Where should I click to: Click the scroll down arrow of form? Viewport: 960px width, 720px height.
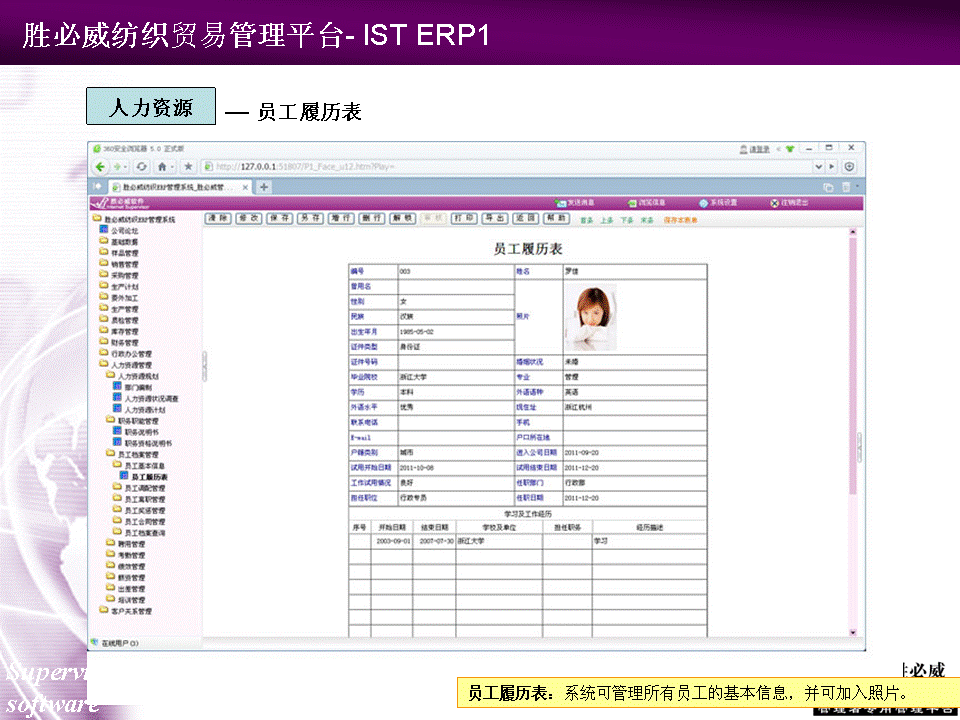(853, 632)
